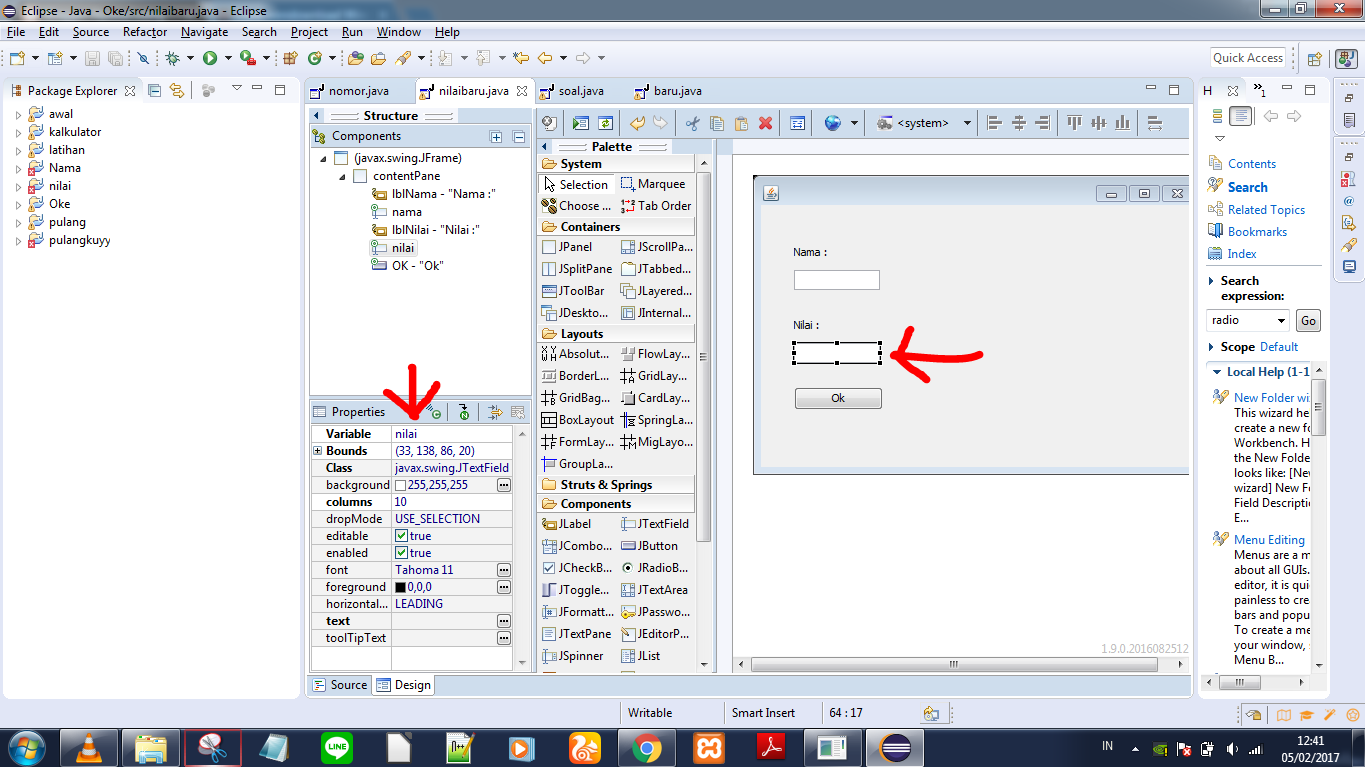
Task: Open Chrome from the taskbar
Action: 646,747
